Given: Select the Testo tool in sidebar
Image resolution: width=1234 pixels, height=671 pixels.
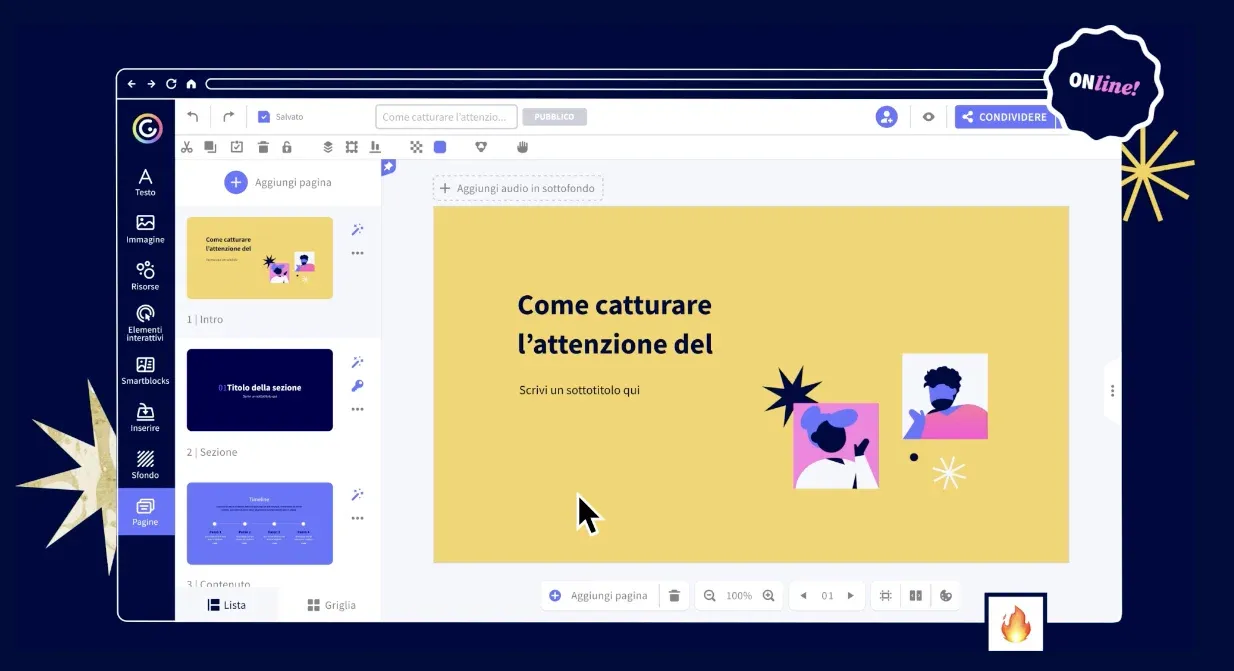Looking at the screenshot, I should pos(145,181).
